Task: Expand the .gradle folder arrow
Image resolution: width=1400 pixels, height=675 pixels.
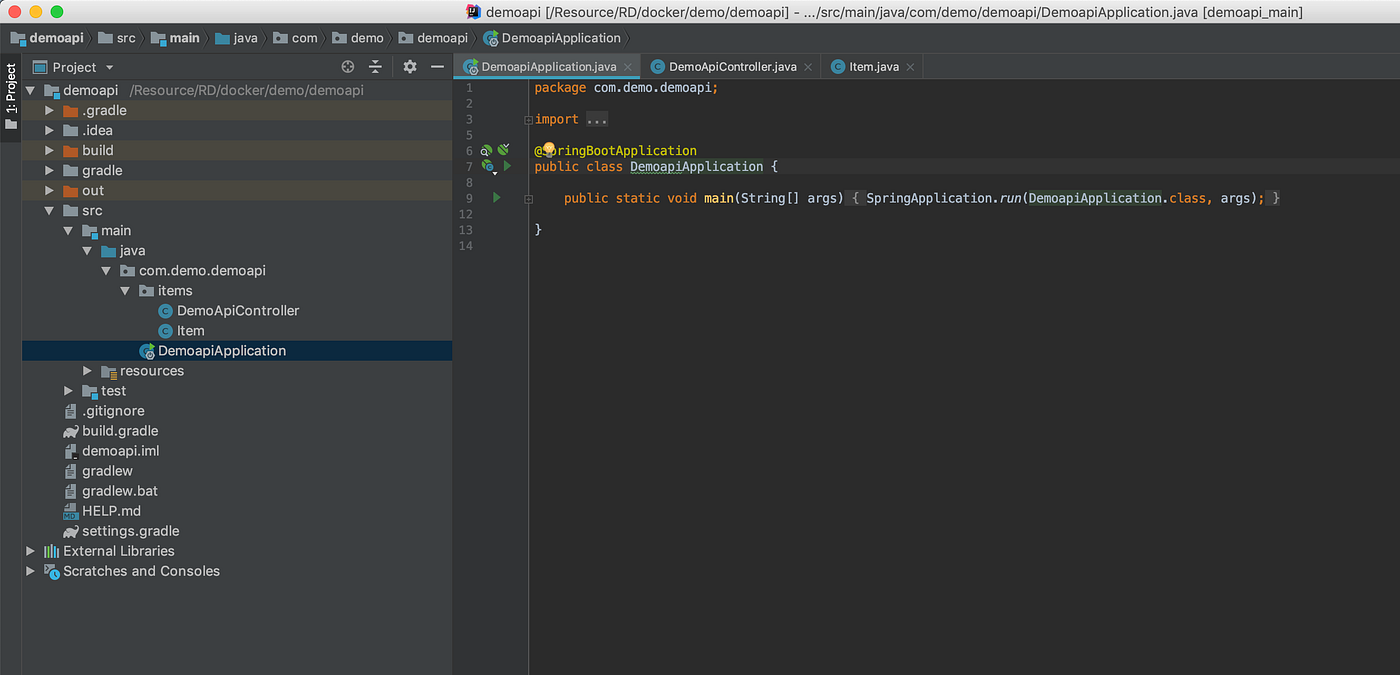Action: [x=49, y=111]
